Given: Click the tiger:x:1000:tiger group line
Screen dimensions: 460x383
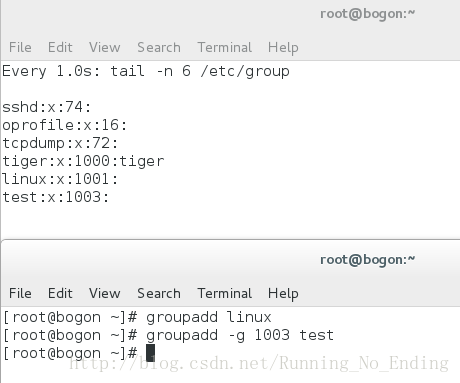Looking at the screenshot, I should (83, 161).
